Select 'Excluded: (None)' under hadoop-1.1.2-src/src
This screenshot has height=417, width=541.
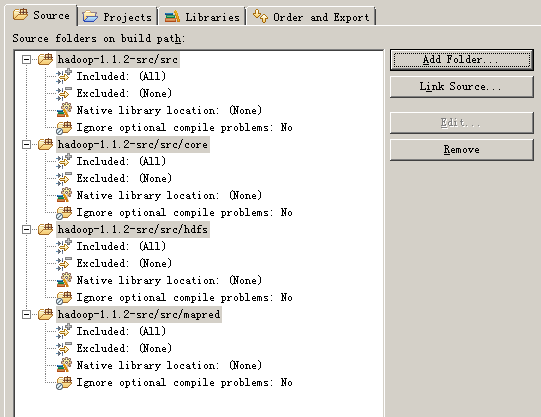[x=124, y=93]
